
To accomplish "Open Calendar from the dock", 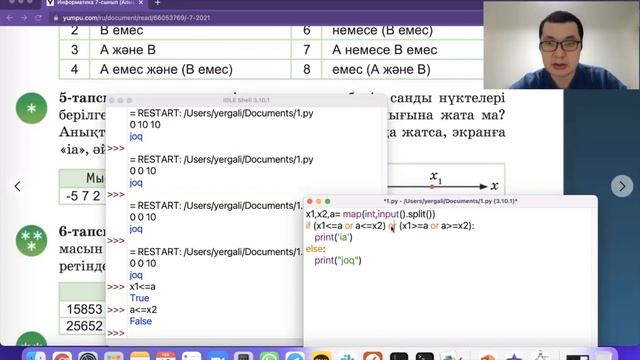I will 166,356.
